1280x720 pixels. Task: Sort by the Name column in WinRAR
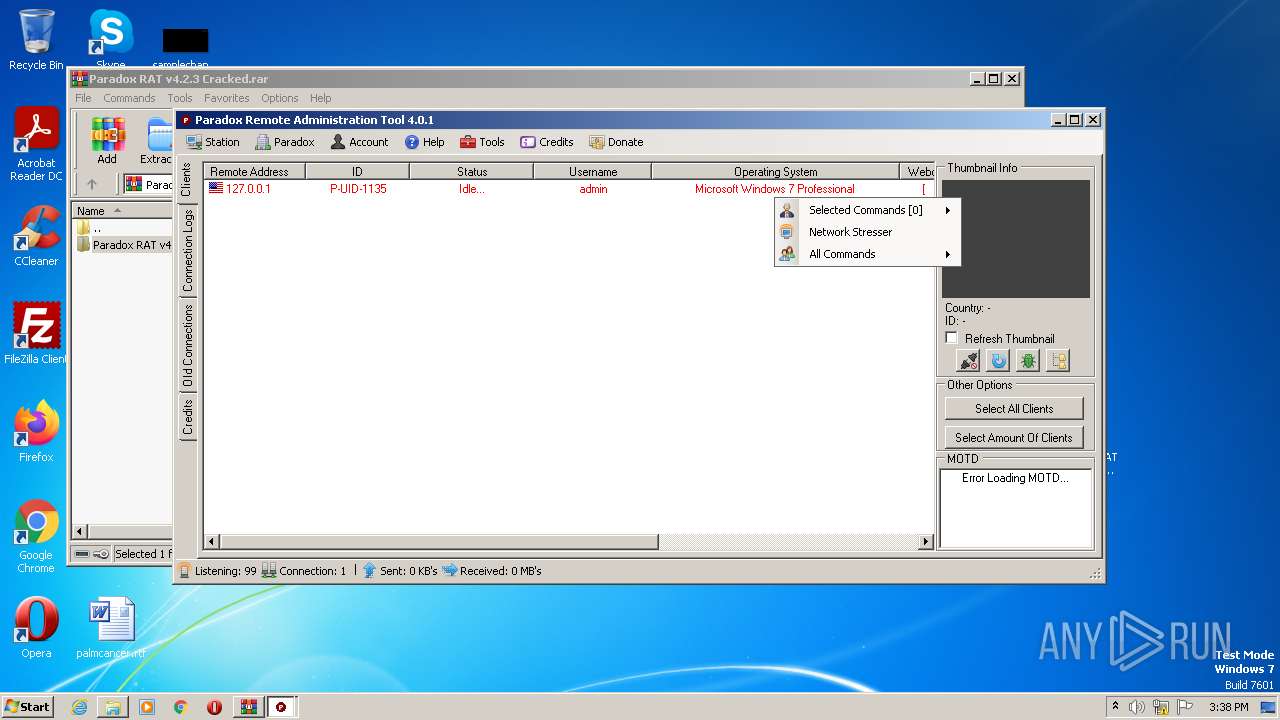pos(122,211)
